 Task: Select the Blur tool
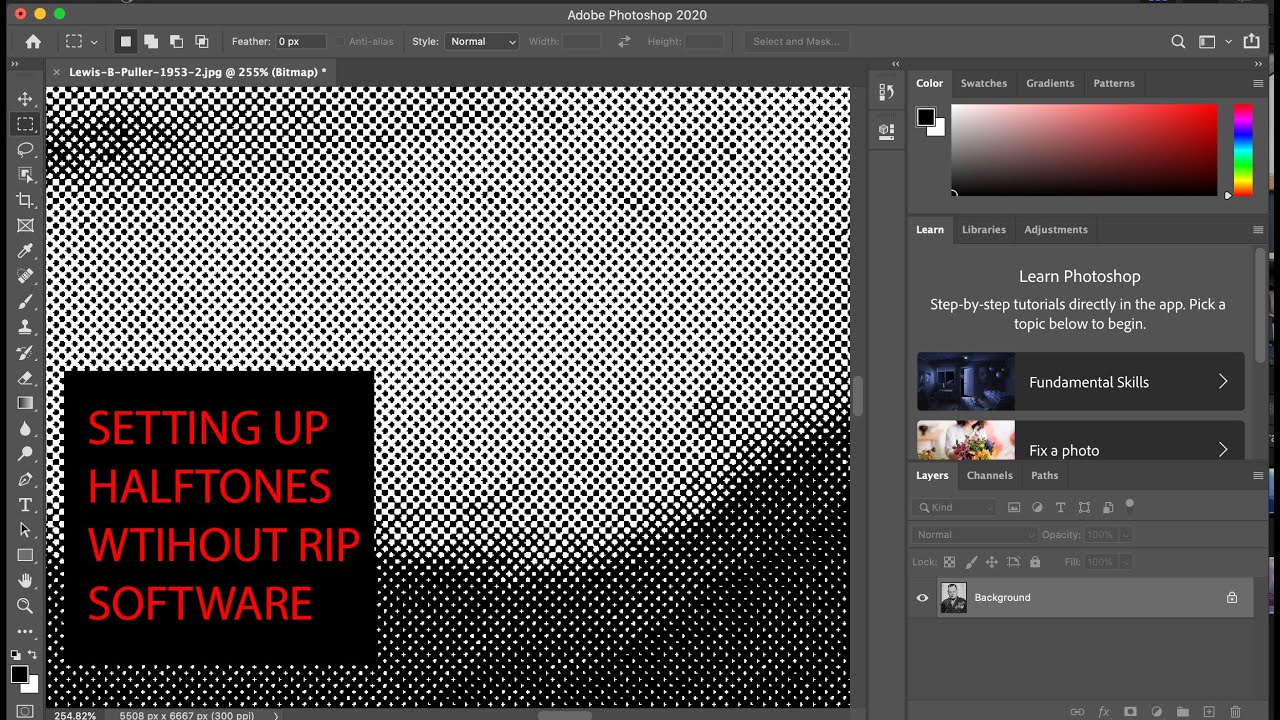[x=25, y=429]
